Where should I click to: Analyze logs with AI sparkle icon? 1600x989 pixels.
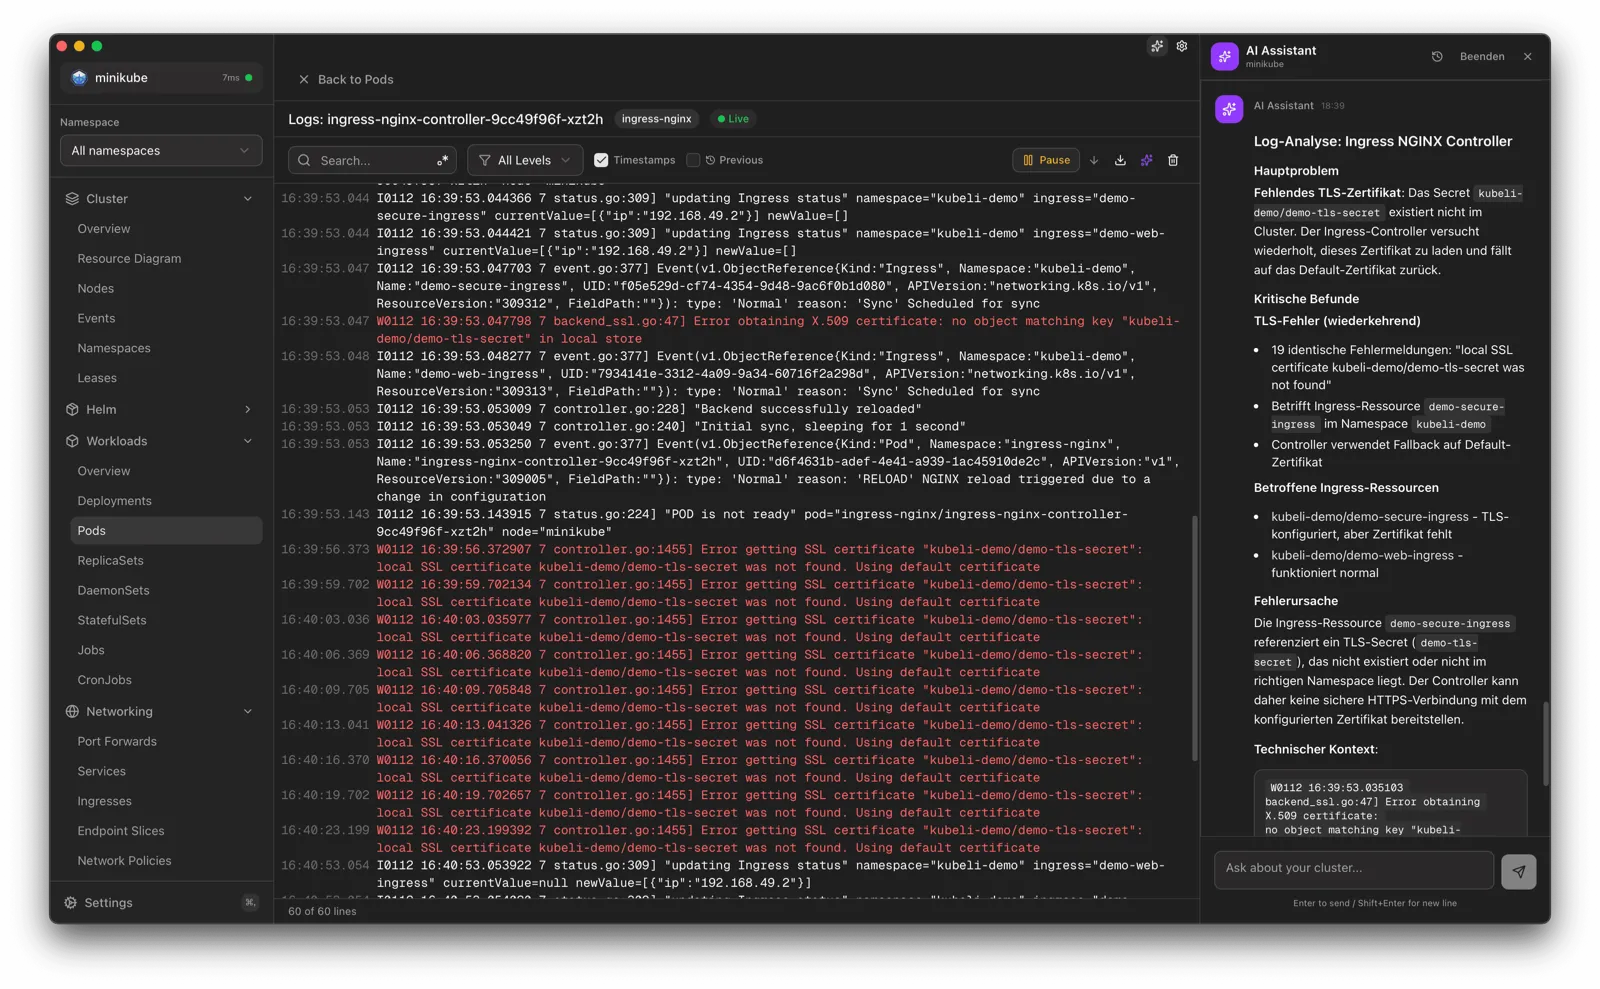1147,160
